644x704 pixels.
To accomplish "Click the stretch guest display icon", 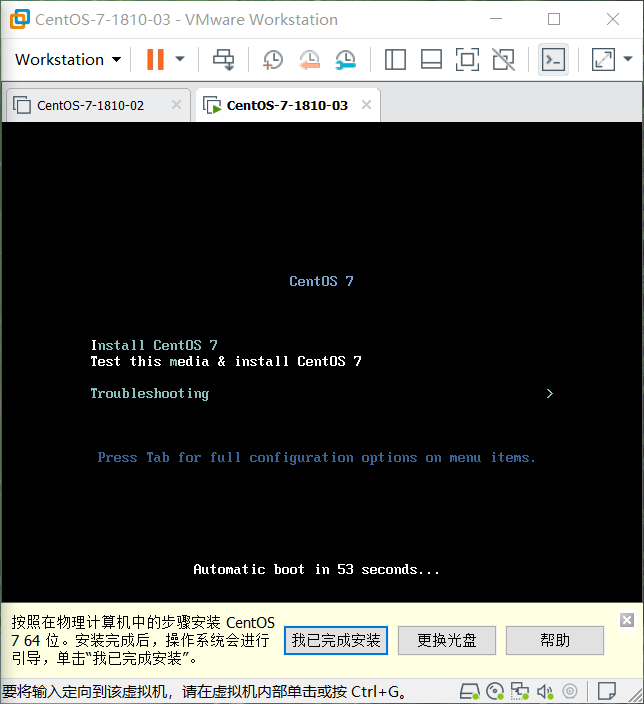I will coord(603,59).
